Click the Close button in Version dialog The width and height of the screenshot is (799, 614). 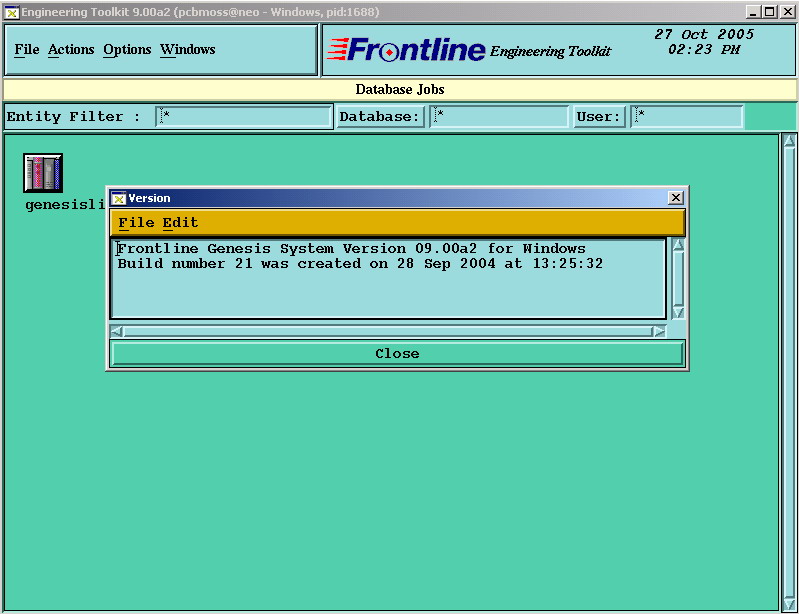click(397, 354)
